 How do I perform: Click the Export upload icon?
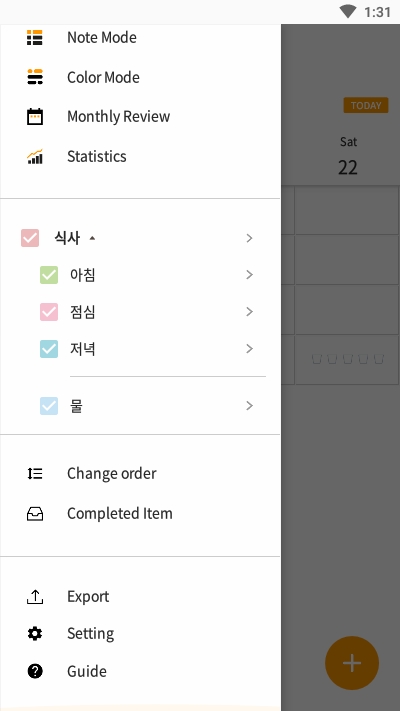pos(34,597)
